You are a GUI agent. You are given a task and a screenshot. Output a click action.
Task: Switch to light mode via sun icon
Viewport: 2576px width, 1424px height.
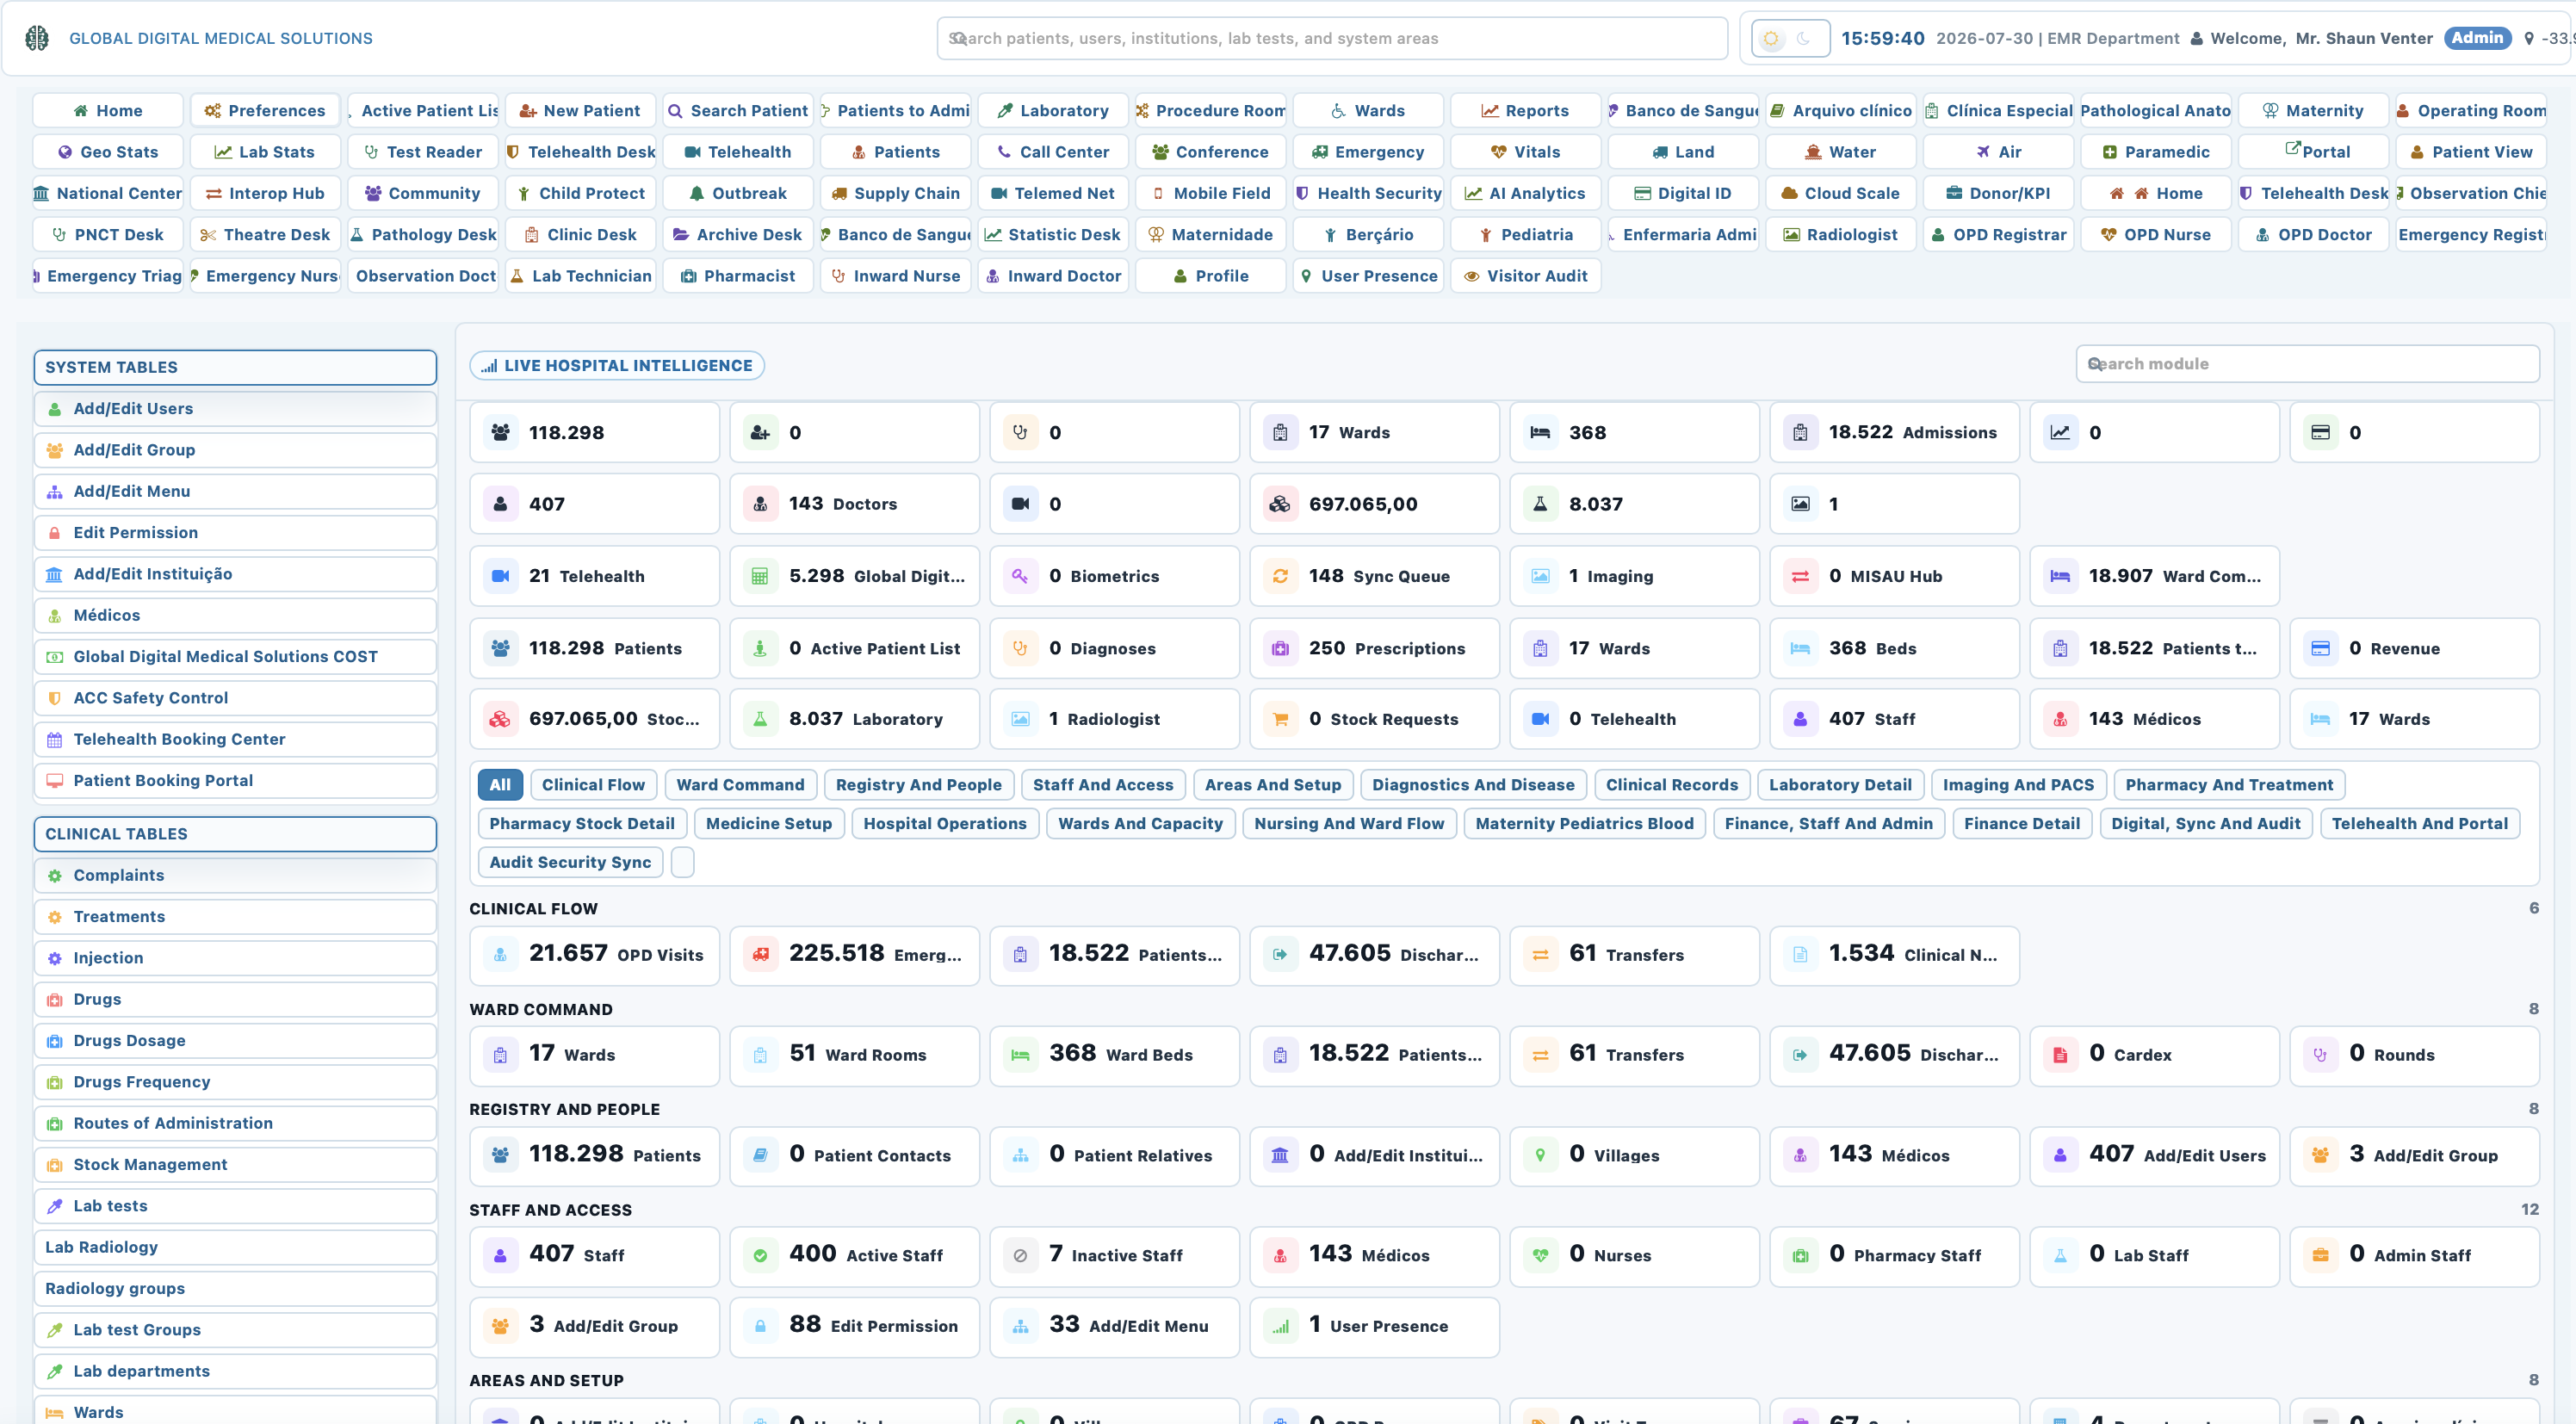click(x=1770, y=38)
